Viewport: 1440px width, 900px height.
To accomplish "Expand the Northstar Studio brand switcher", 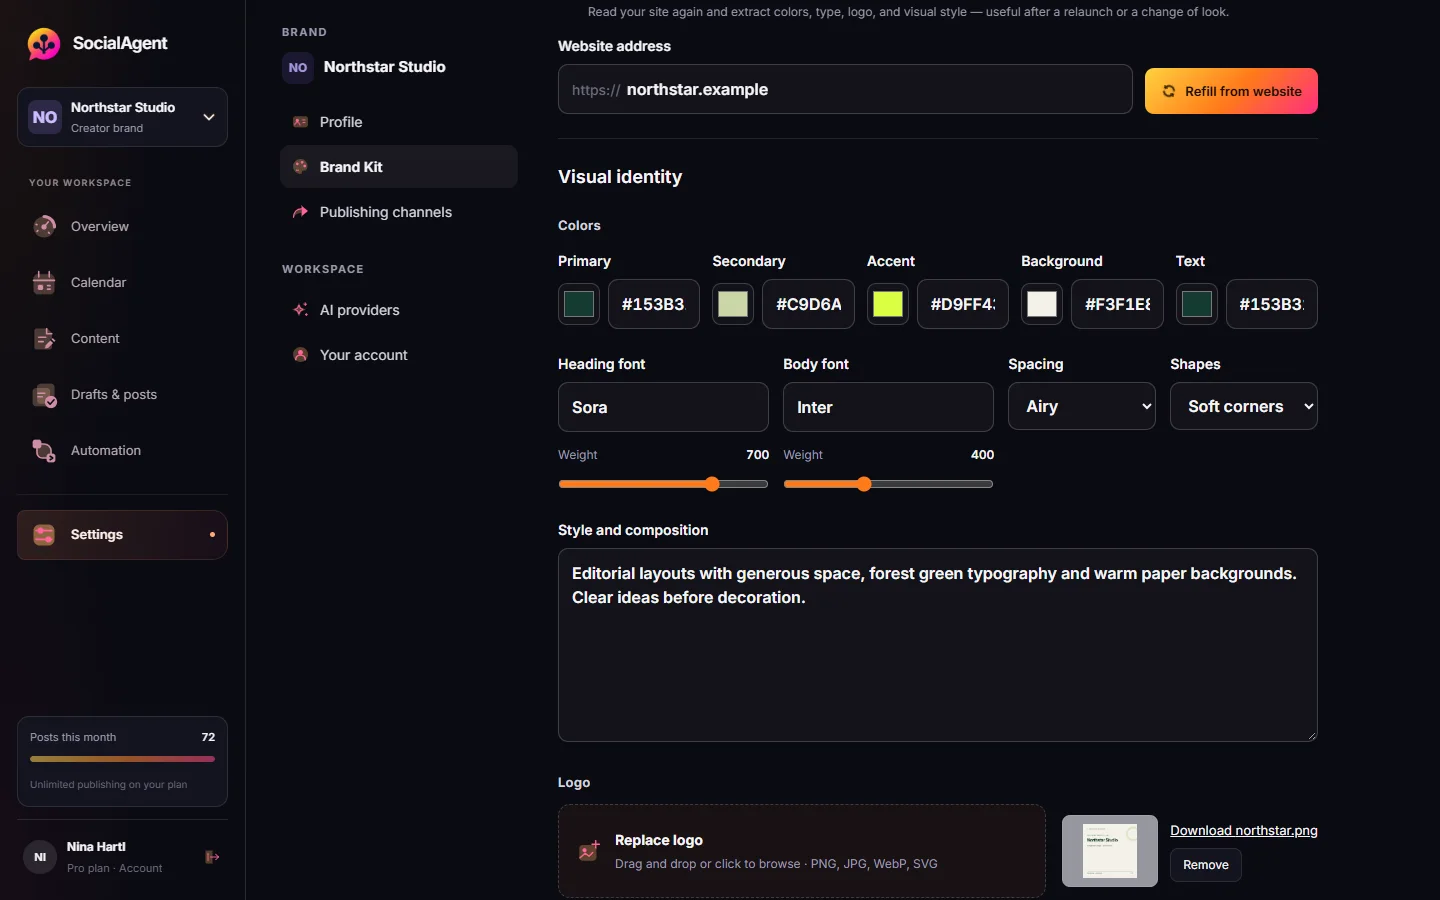I will [x=122, y=117].
